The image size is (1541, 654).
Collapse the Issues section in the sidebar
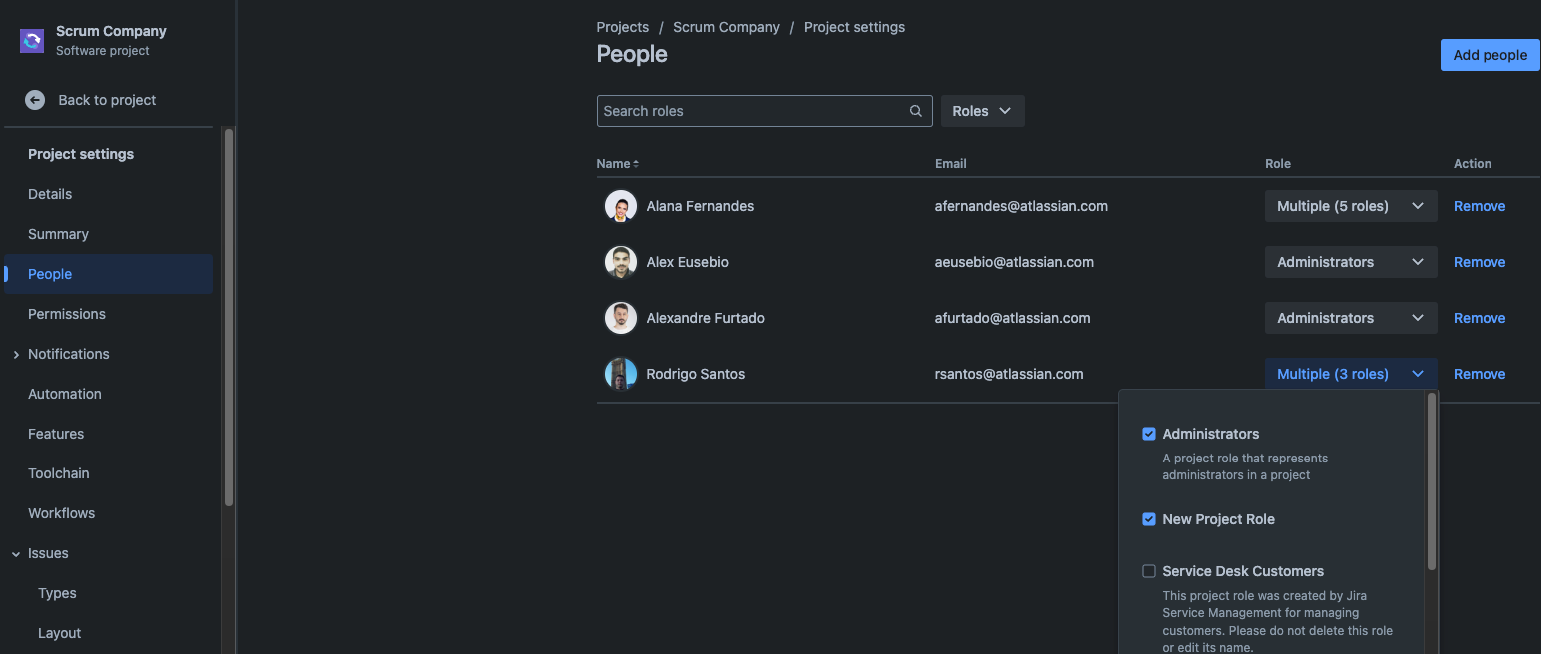(x=14, y=553)
